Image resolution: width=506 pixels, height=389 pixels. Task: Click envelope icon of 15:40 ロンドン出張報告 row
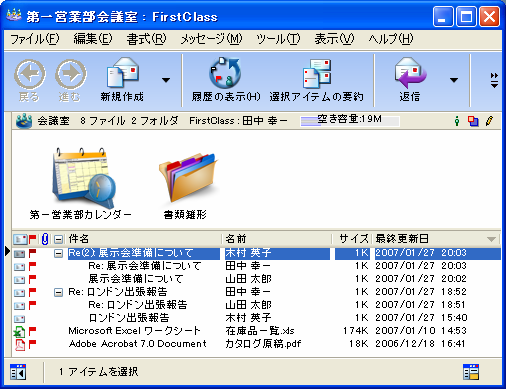click(19, 319)
